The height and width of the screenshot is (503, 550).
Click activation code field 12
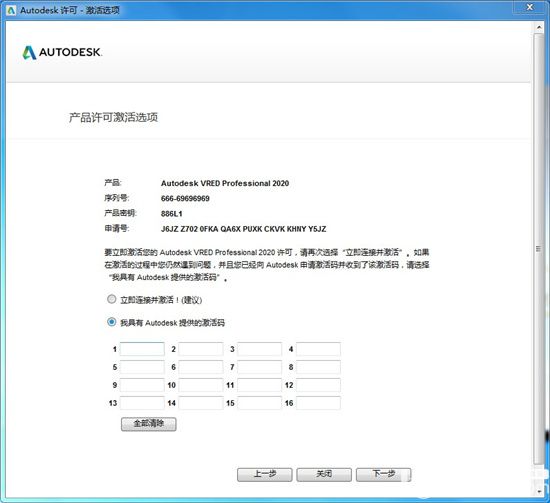318,385
